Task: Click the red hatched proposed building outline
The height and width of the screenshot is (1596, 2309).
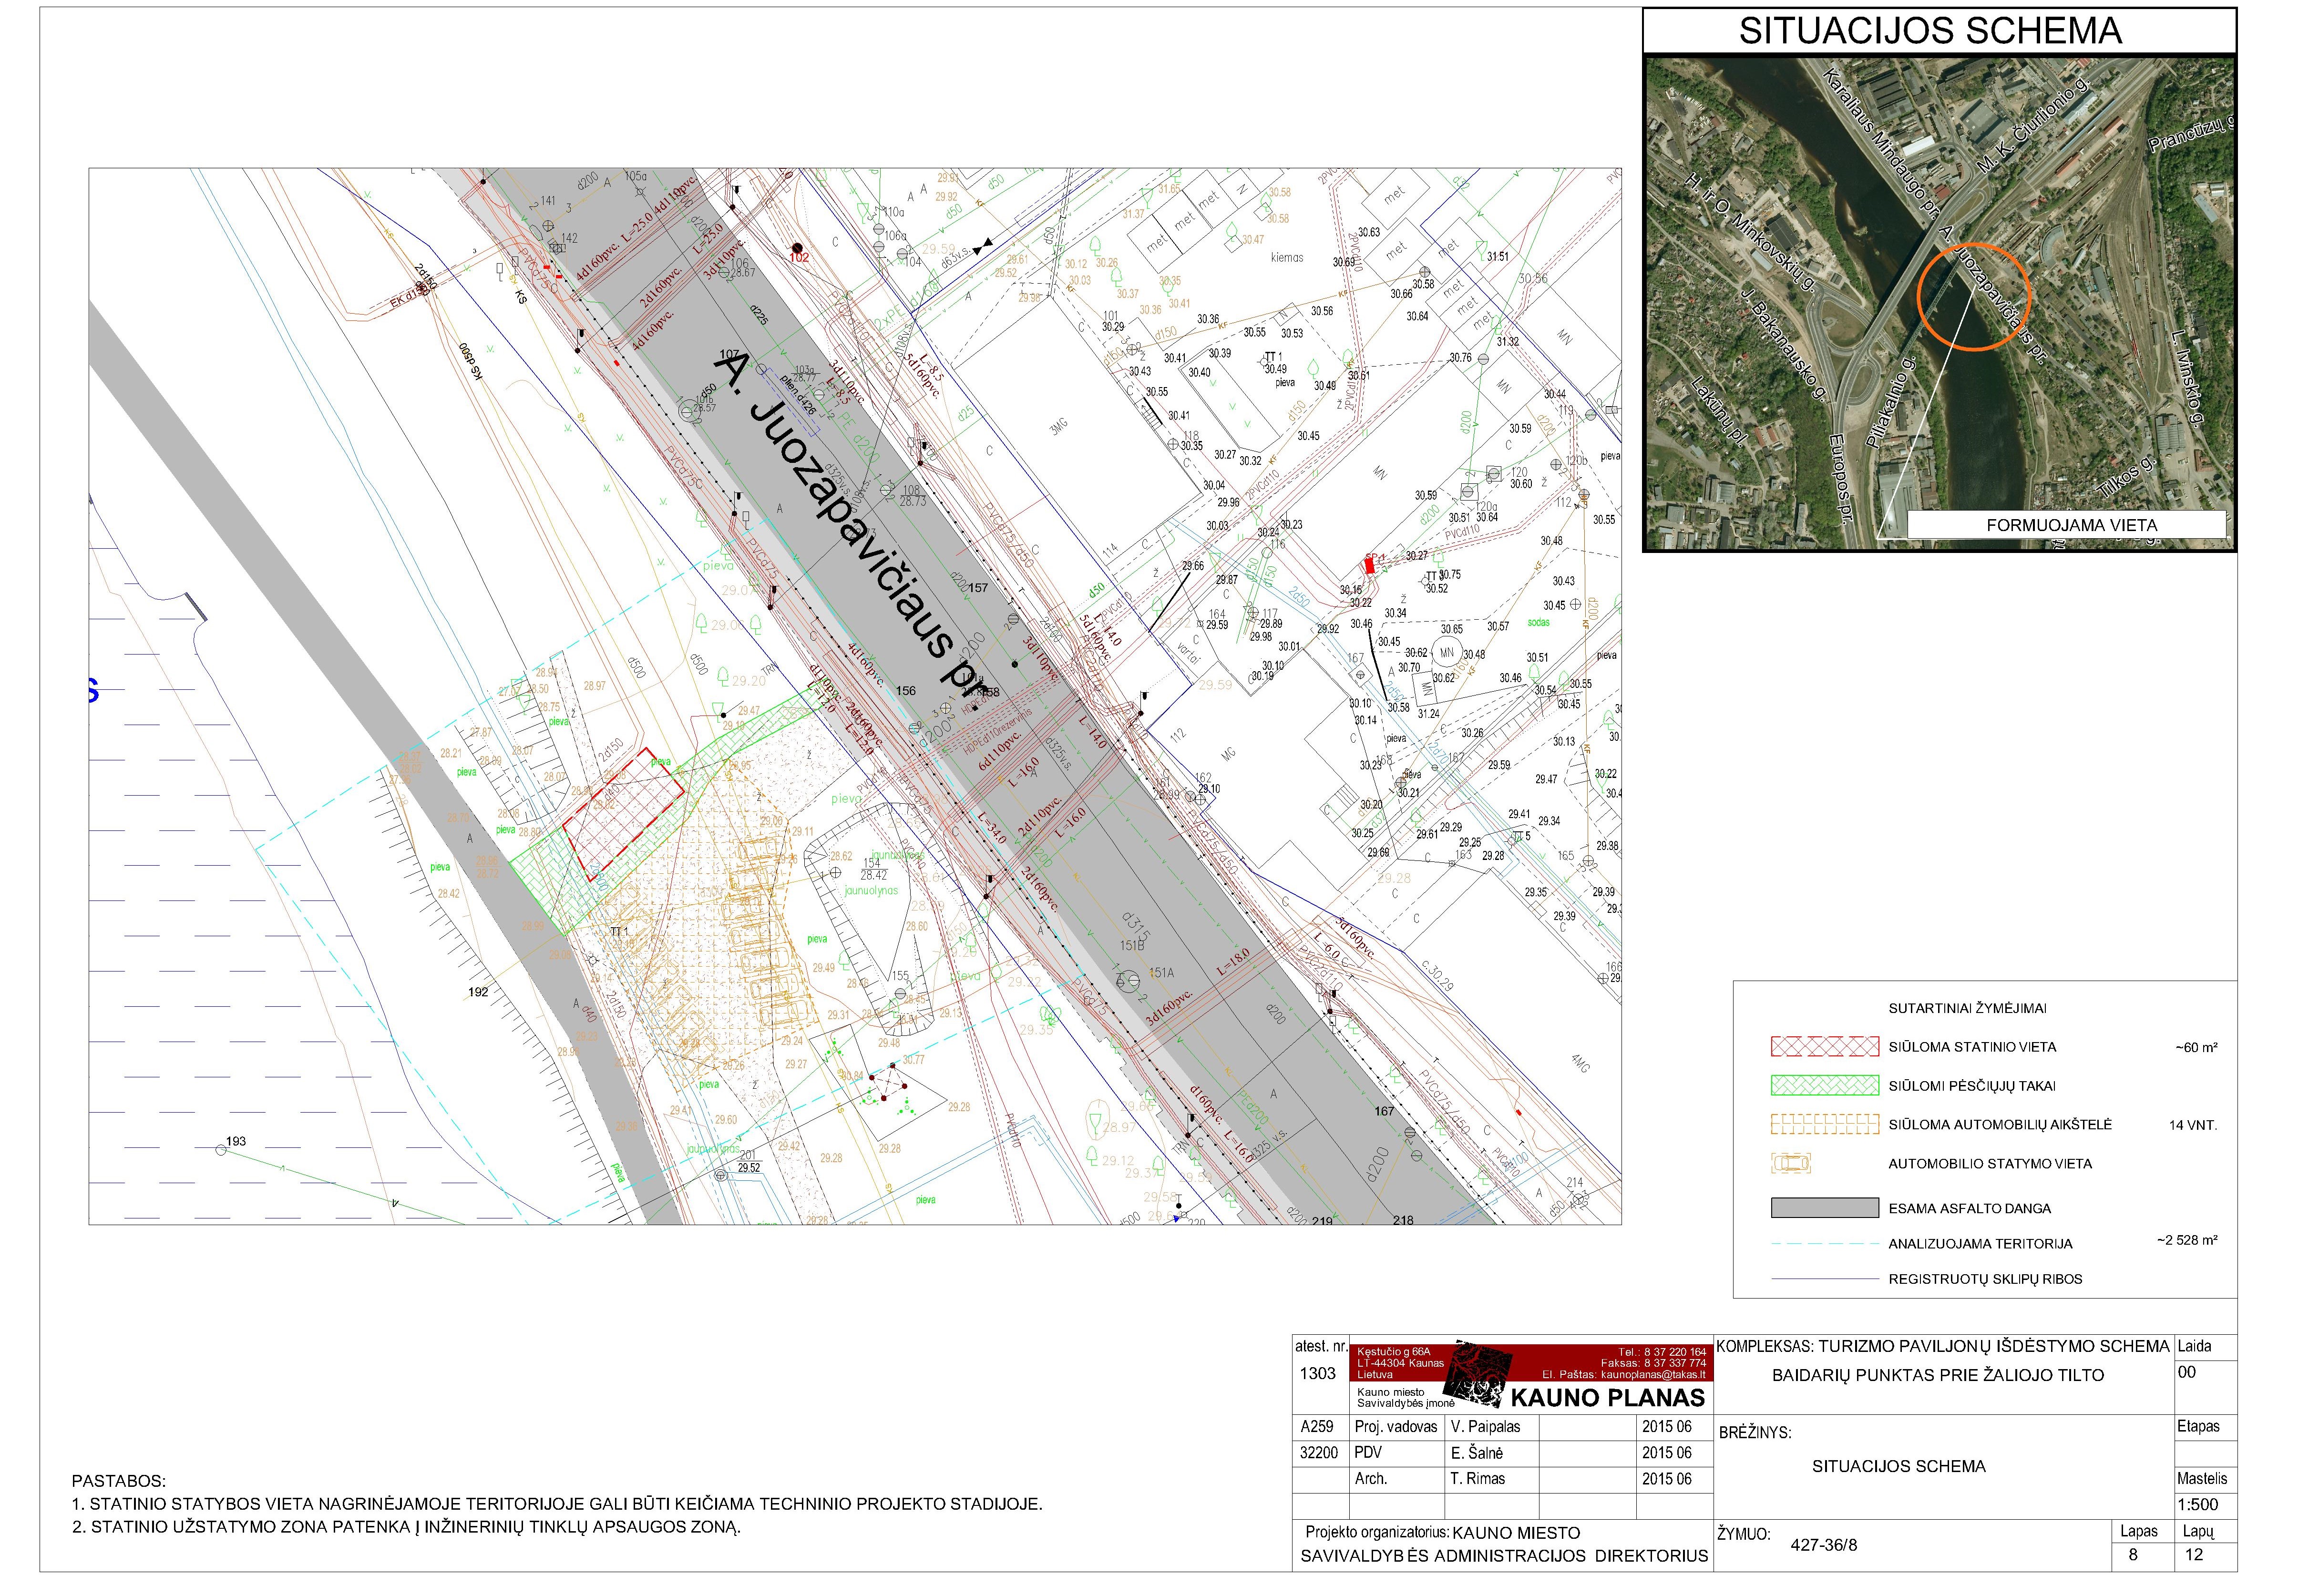Action: [x=622, y=813]
